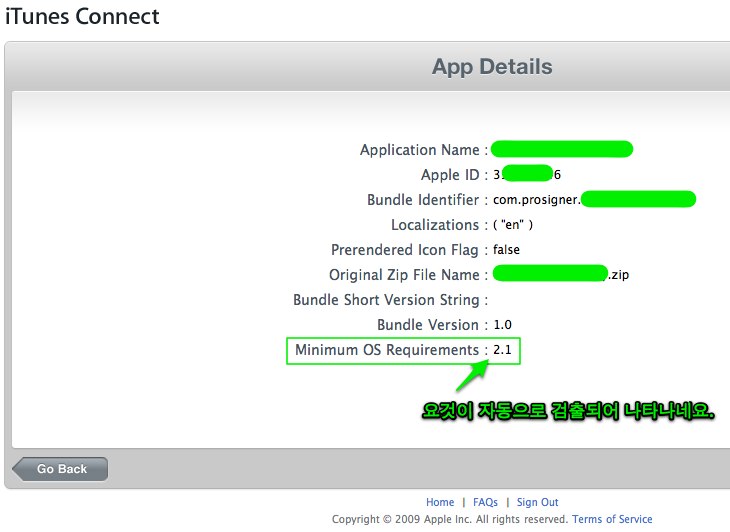Click the Go Back button
The width and height of the screenshot is (730, 532).
[60, 469]
